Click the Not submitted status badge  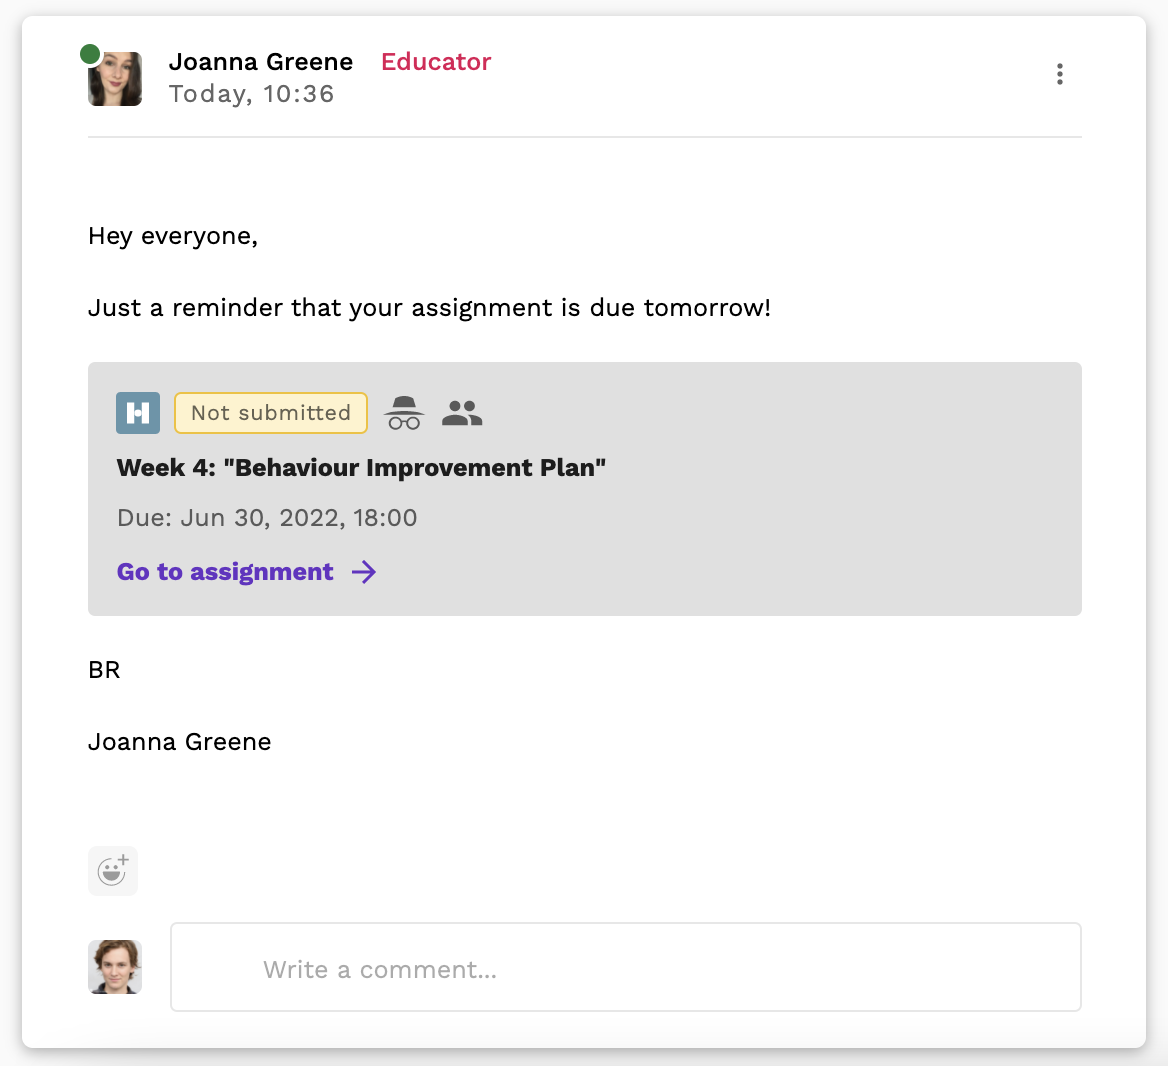(x=271, y=413)
